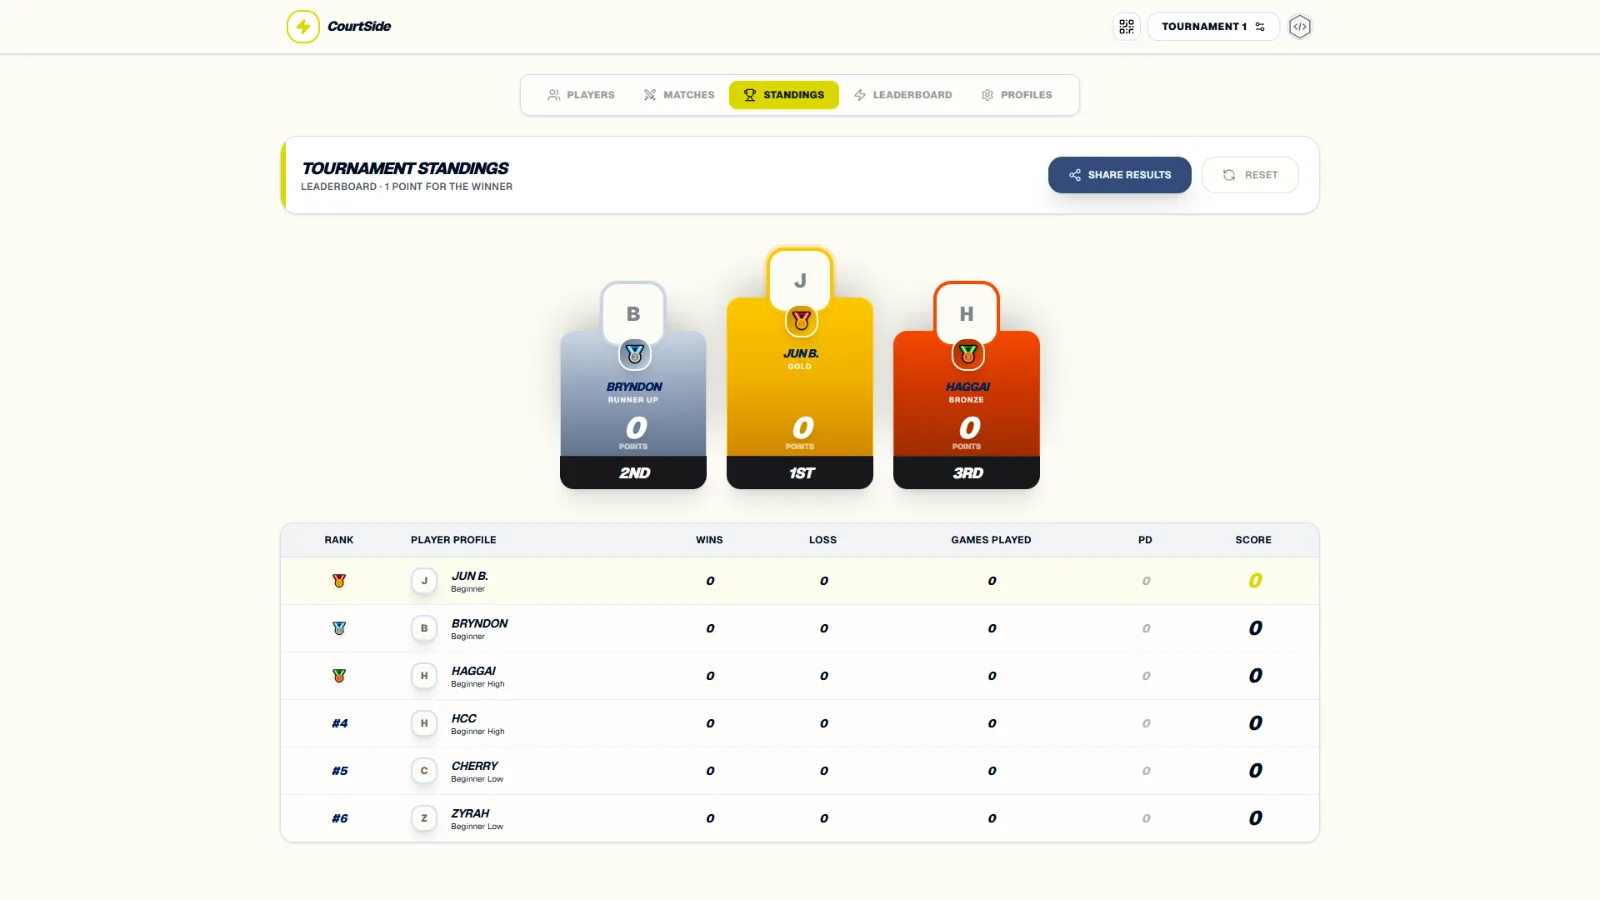Image resolution: width=1600 pixels, height=900 pixels.
Task: Click the WINS column header
Action: 709,540
